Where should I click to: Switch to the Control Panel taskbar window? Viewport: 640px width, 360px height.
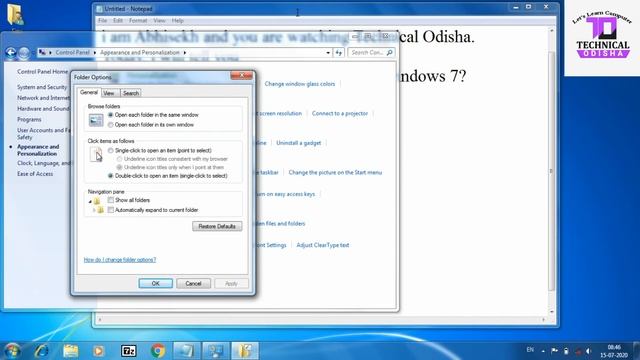[216, 351]
